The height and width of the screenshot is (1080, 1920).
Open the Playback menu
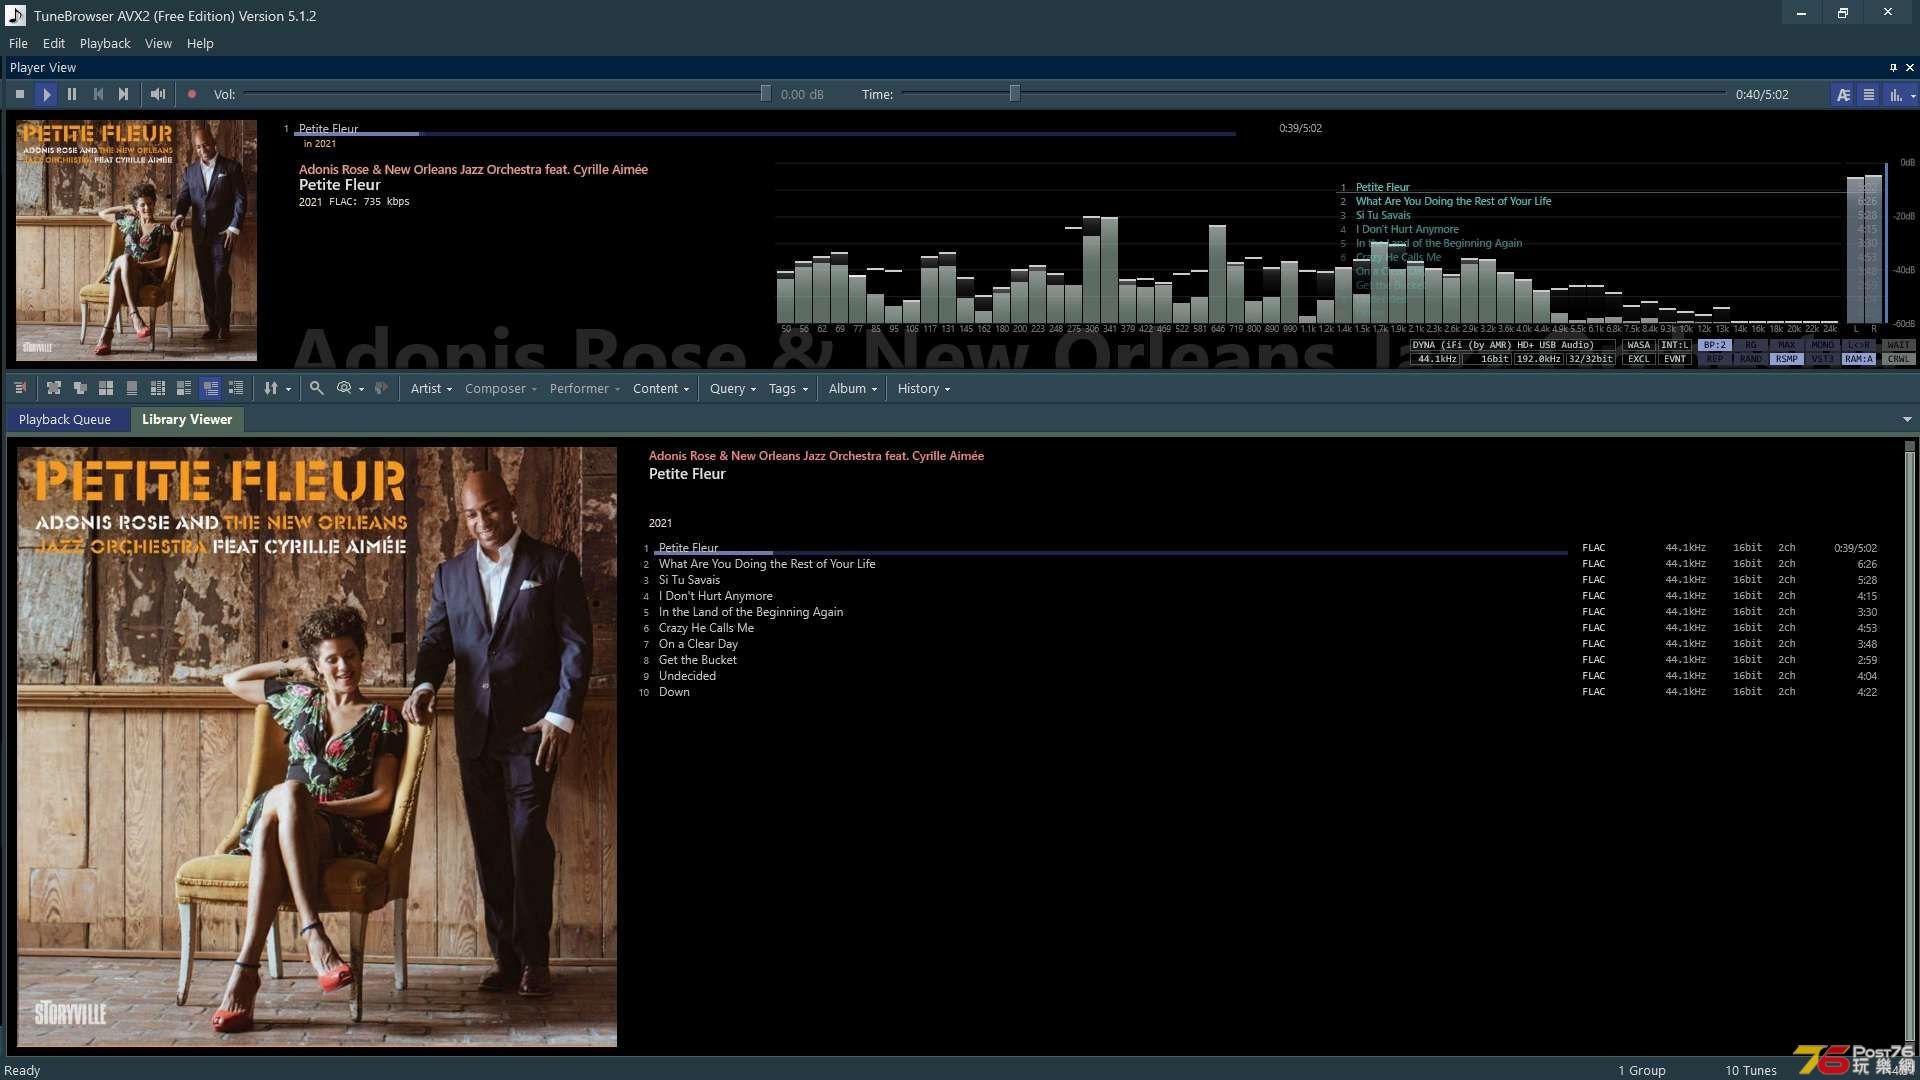click(x=105, y=43)
